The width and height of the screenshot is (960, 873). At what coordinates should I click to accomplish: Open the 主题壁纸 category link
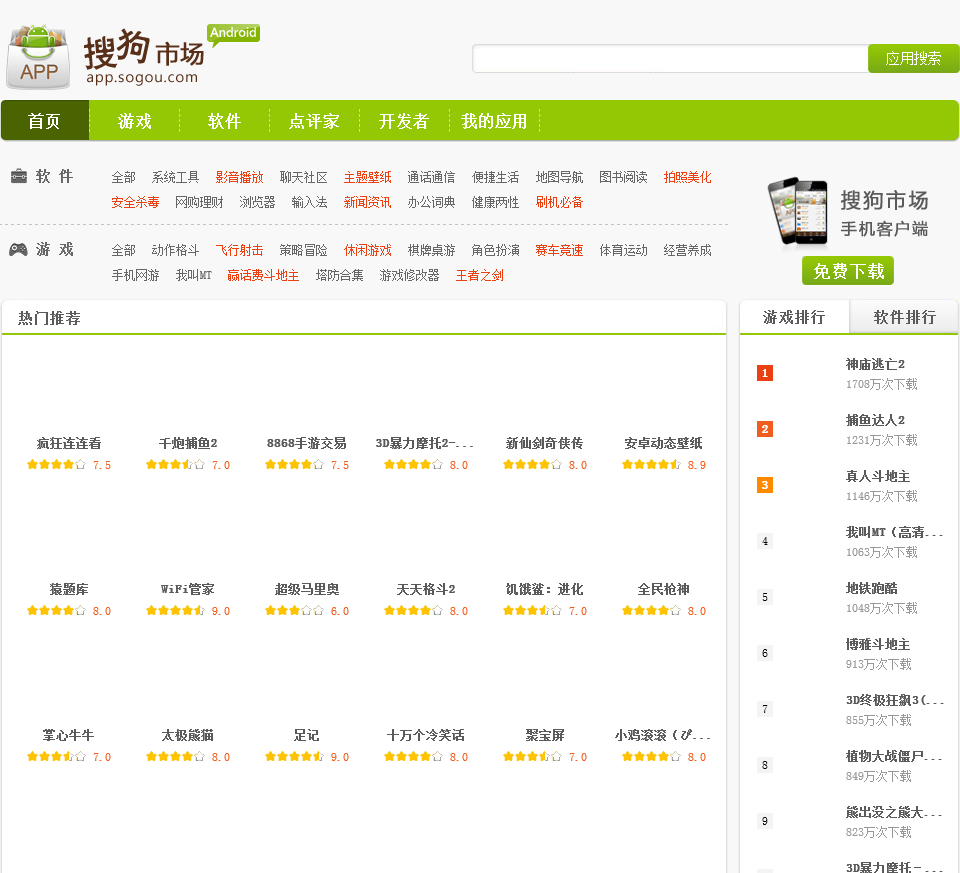(367, 178)
